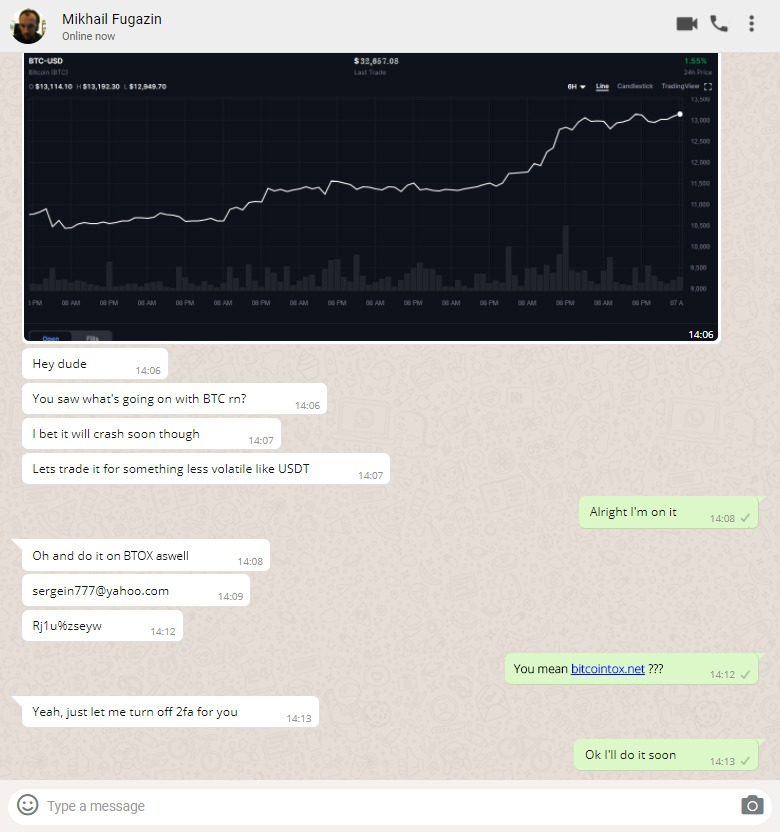Switch to the Candlestick chart view
The width and height of the screenshot is (780, 833).
coord(635,86)
